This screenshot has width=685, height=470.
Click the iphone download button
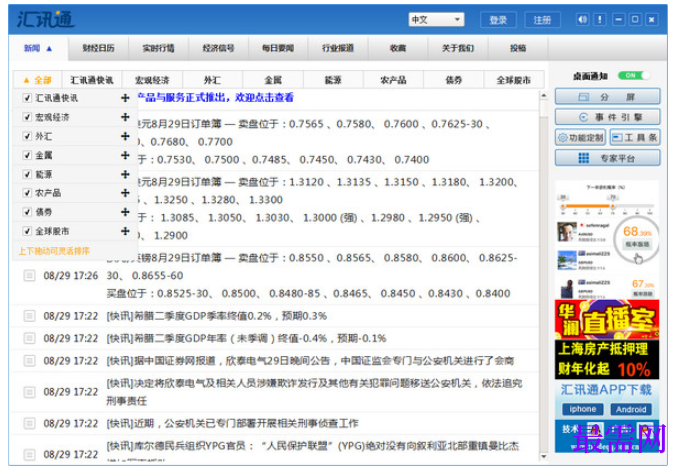click(582, 409)
